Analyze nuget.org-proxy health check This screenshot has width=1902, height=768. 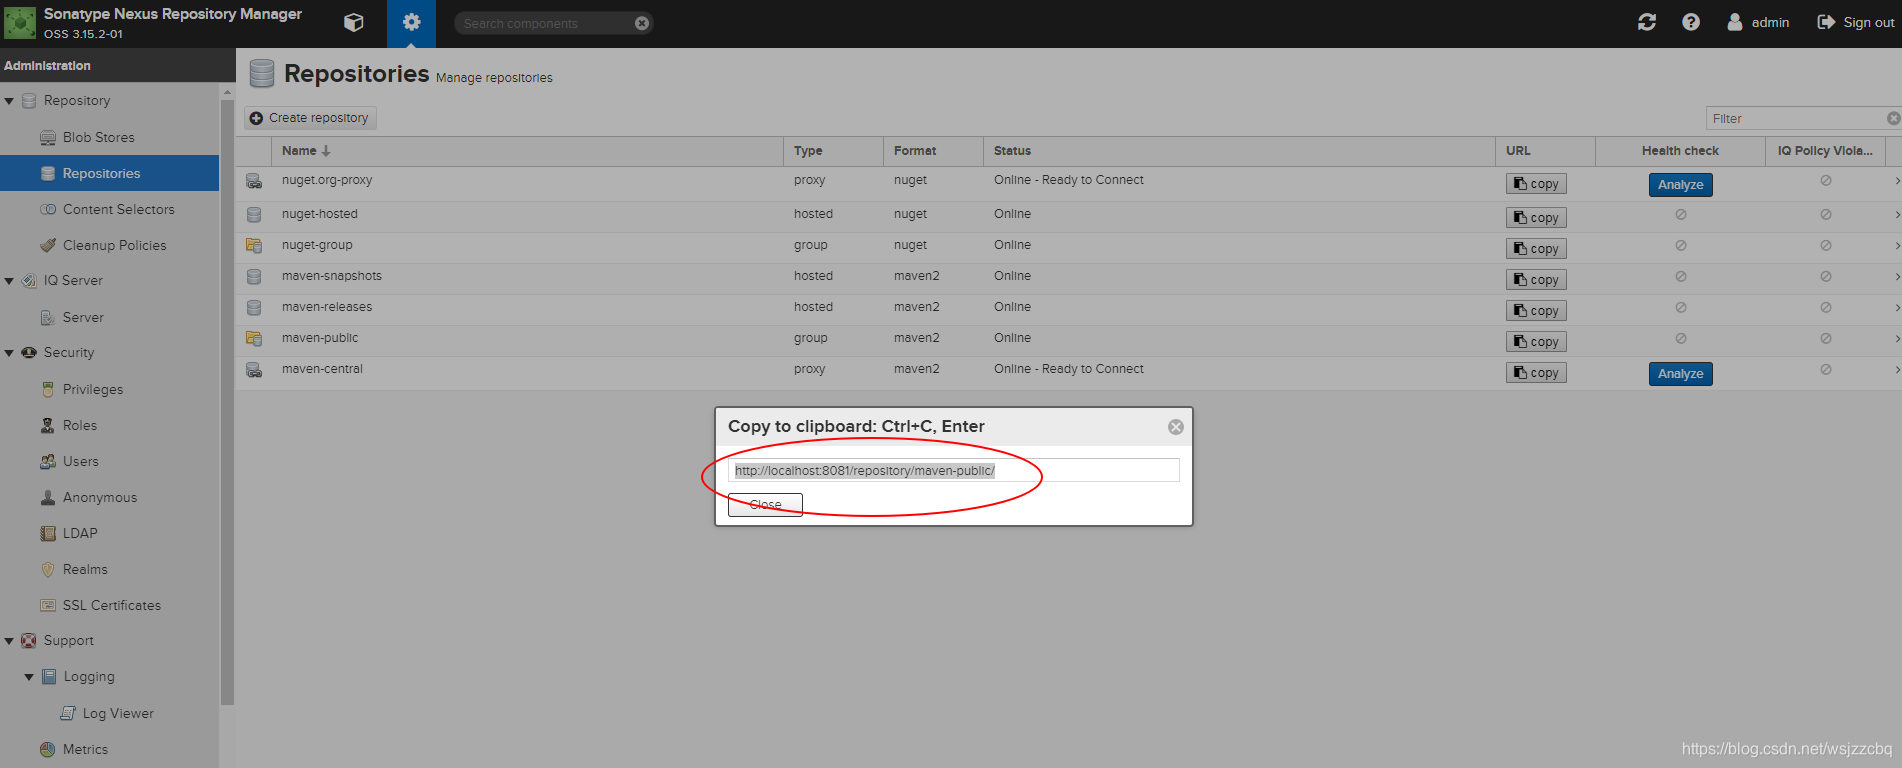pos(1680,185)
